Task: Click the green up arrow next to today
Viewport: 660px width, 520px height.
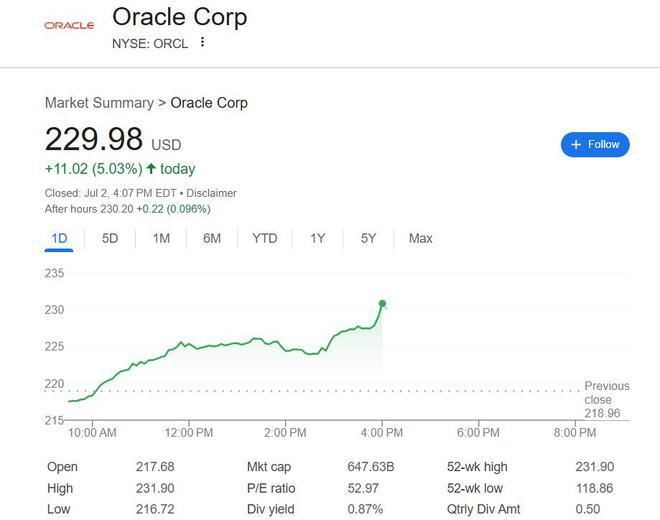Action: point(151,169)
